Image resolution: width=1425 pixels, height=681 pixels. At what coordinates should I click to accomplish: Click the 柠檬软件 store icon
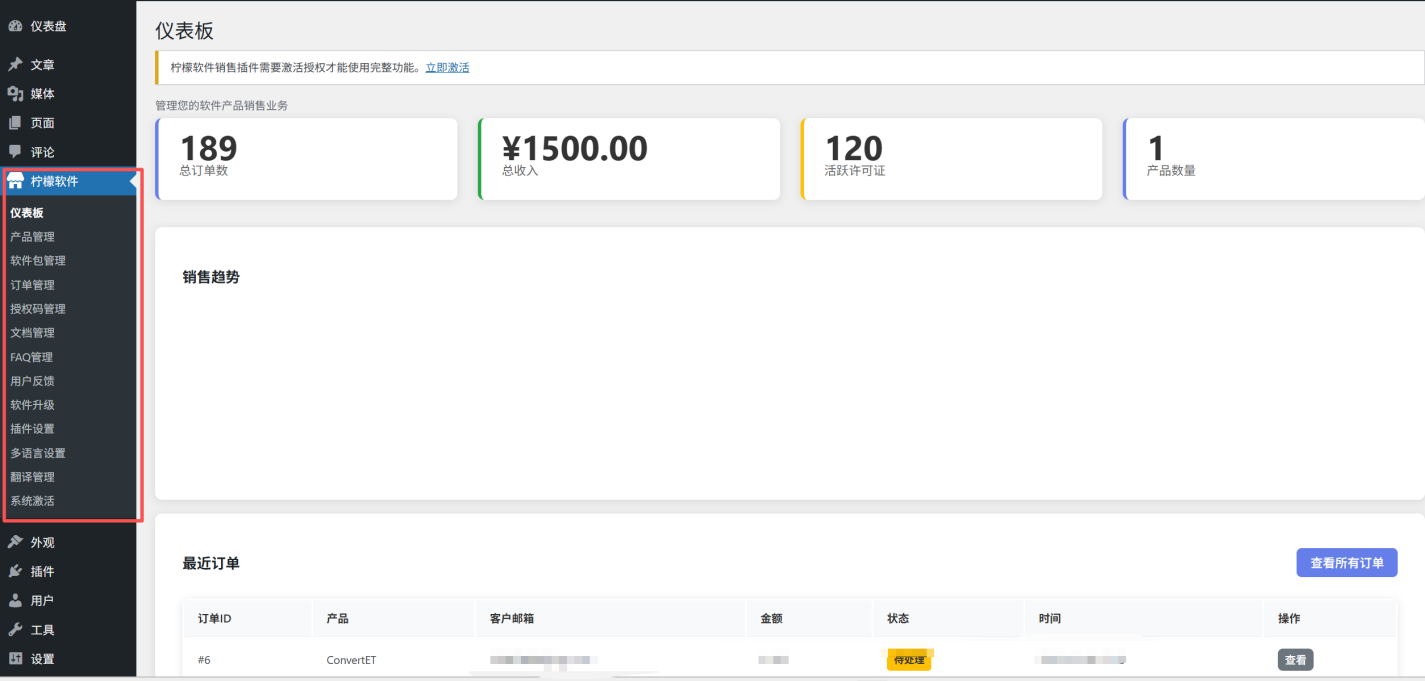click(15, 181)
